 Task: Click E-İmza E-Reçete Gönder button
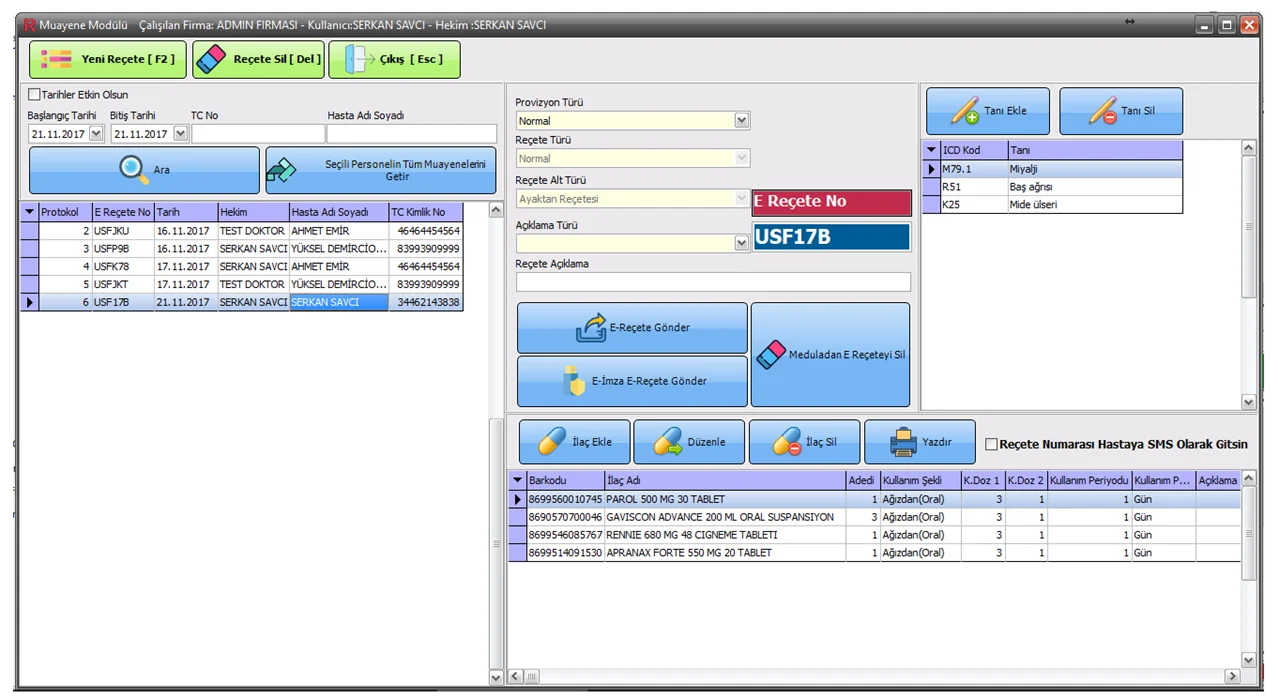click(x=632, y=381)
